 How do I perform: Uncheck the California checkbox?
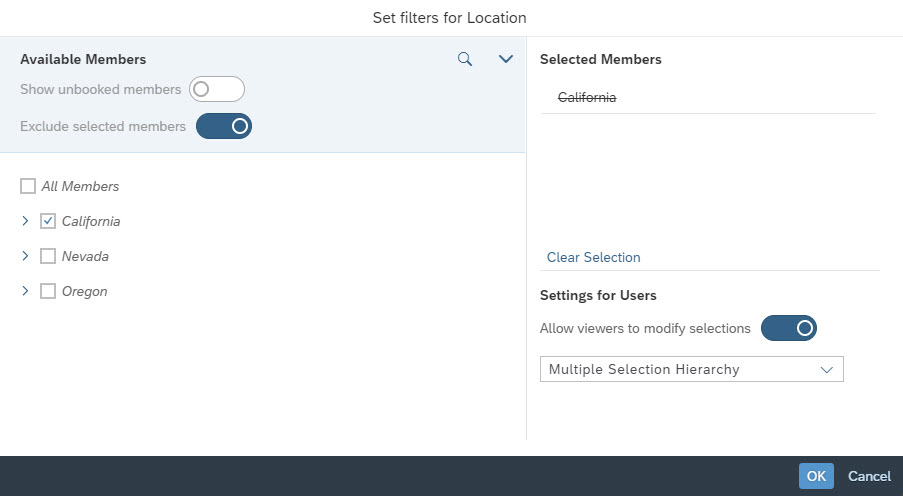point(48,221)
